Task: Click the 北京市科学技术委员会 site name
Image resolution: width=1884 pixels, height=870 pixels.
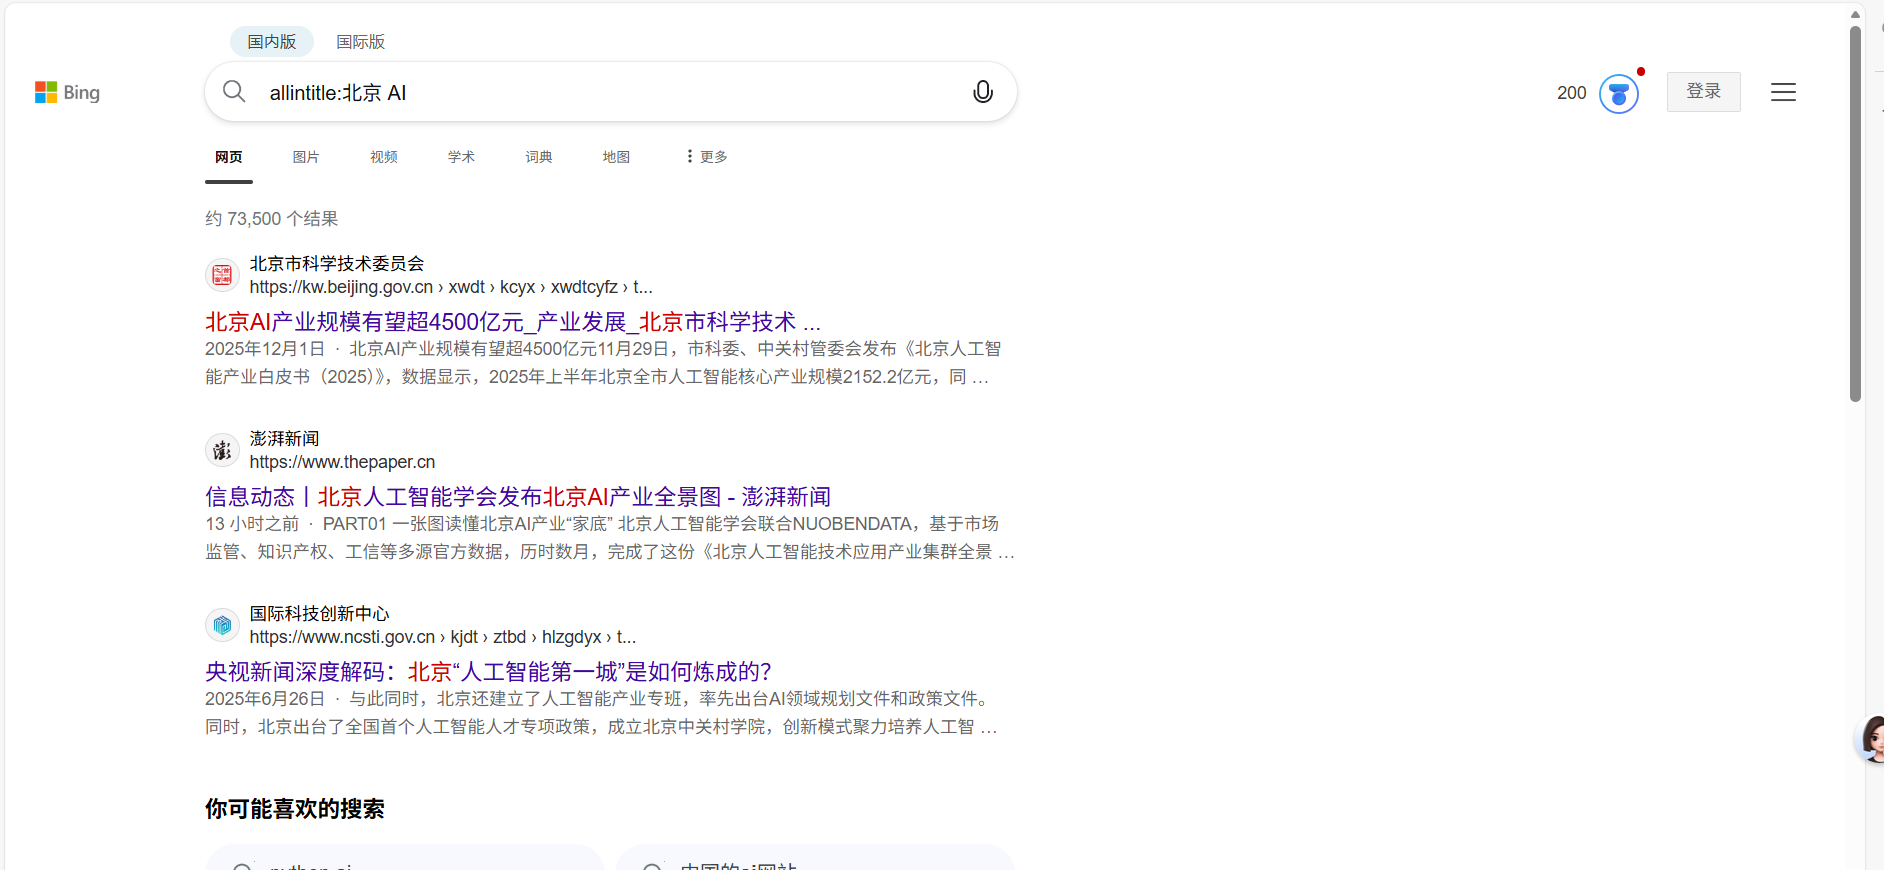Action: point(337,263)
